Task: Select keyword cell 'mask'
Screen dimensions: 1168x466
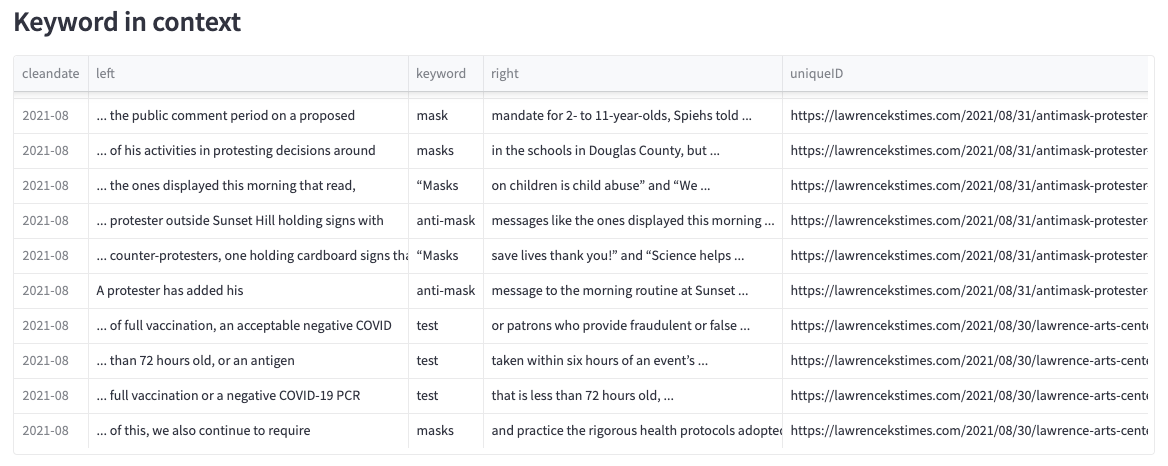Action: coord(445,115)
